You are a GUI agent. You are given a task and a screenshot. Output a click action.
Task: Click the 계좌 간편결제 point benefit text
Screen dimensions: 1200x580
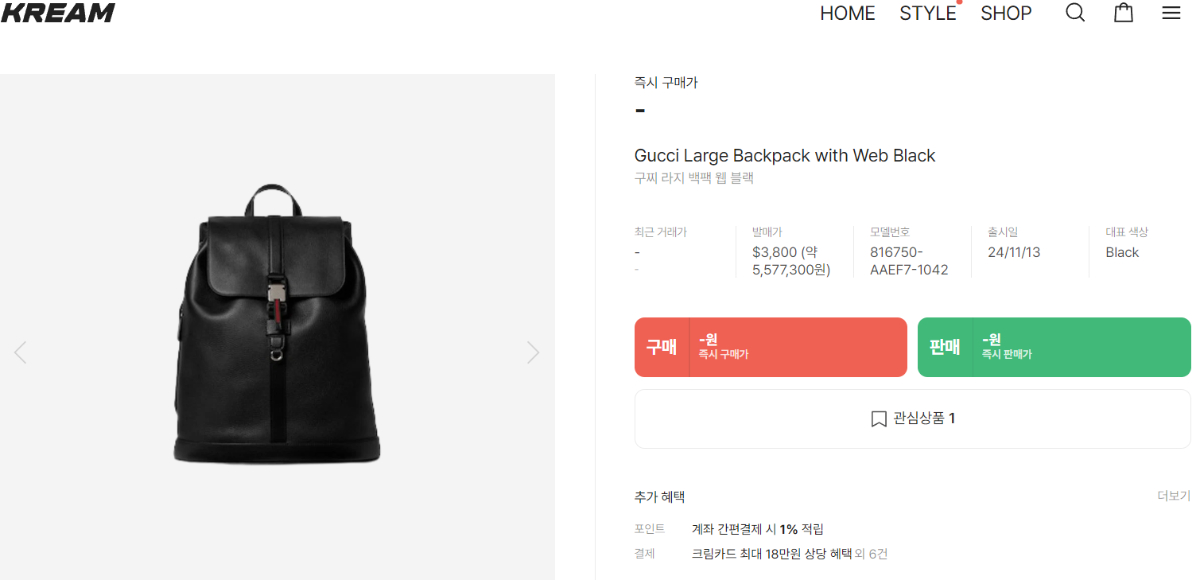[x=757, y=529]
